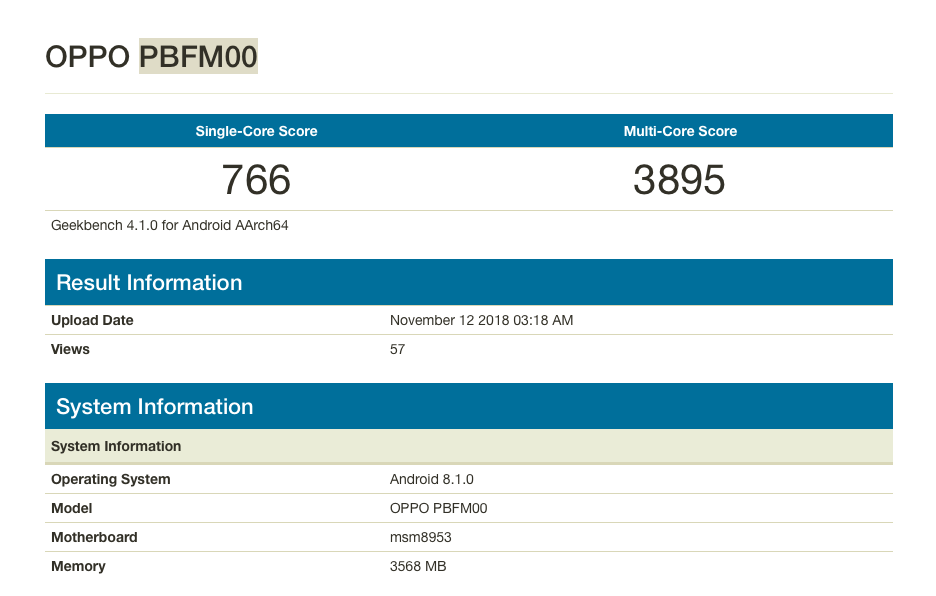
Task: Select the Motherboard label
Action: 94,537
